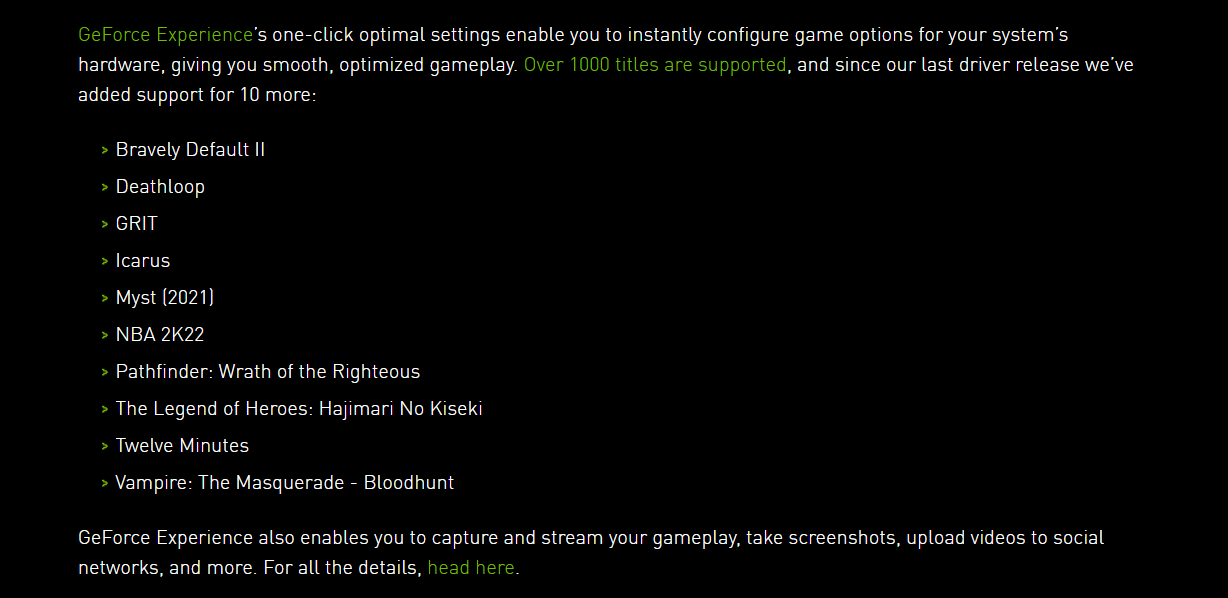Click the arrow bullet next to NBA 2K22
Image resolution: width=1228 pixels, height=598 pixels.
tap(105, 335)
